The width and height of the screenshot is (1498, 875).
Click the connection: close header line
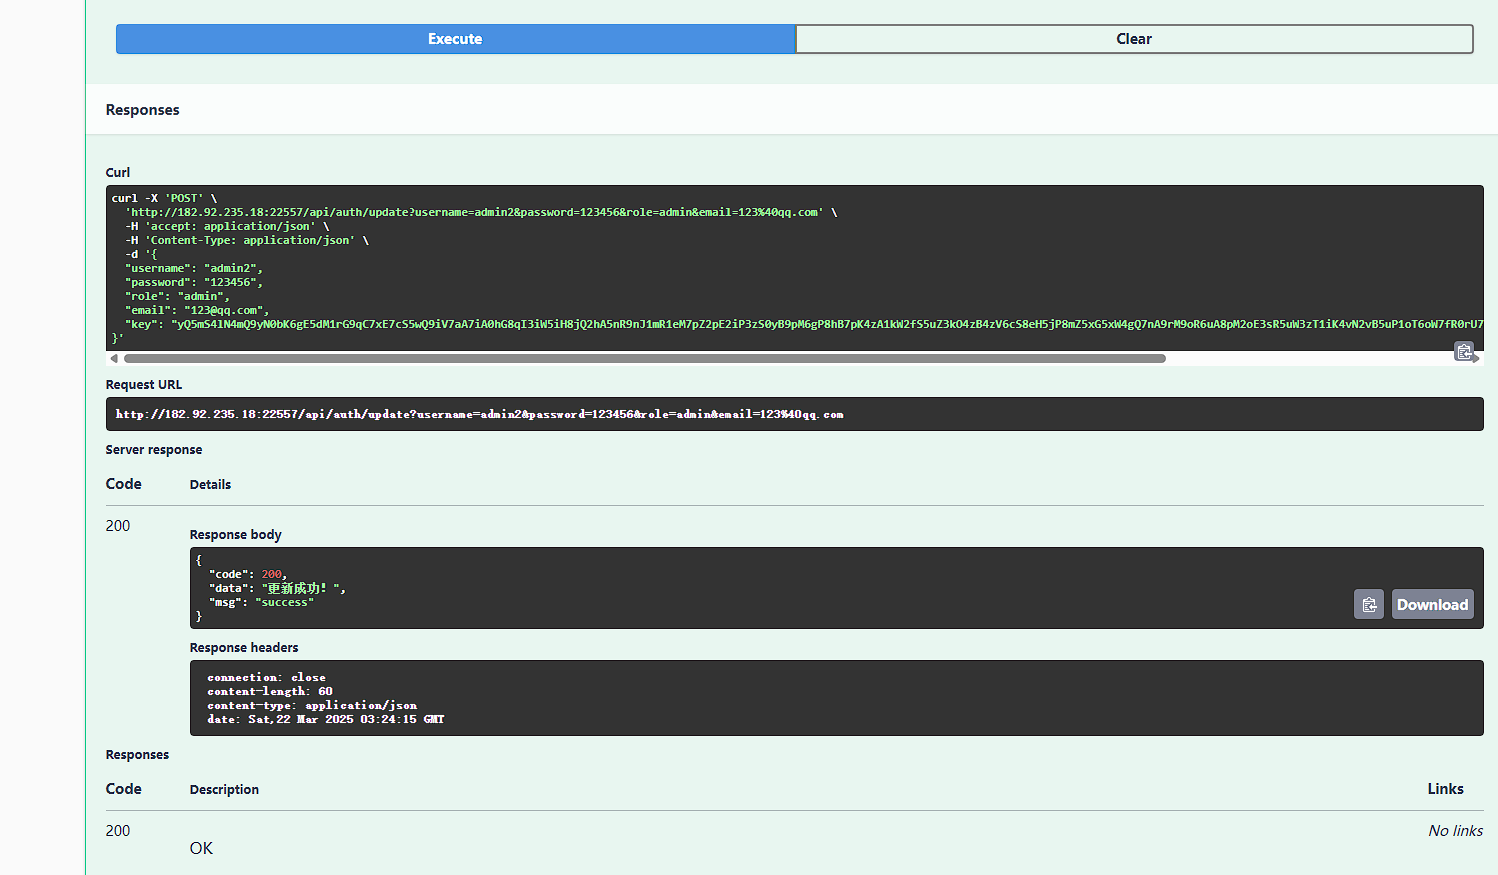point(266,677)
